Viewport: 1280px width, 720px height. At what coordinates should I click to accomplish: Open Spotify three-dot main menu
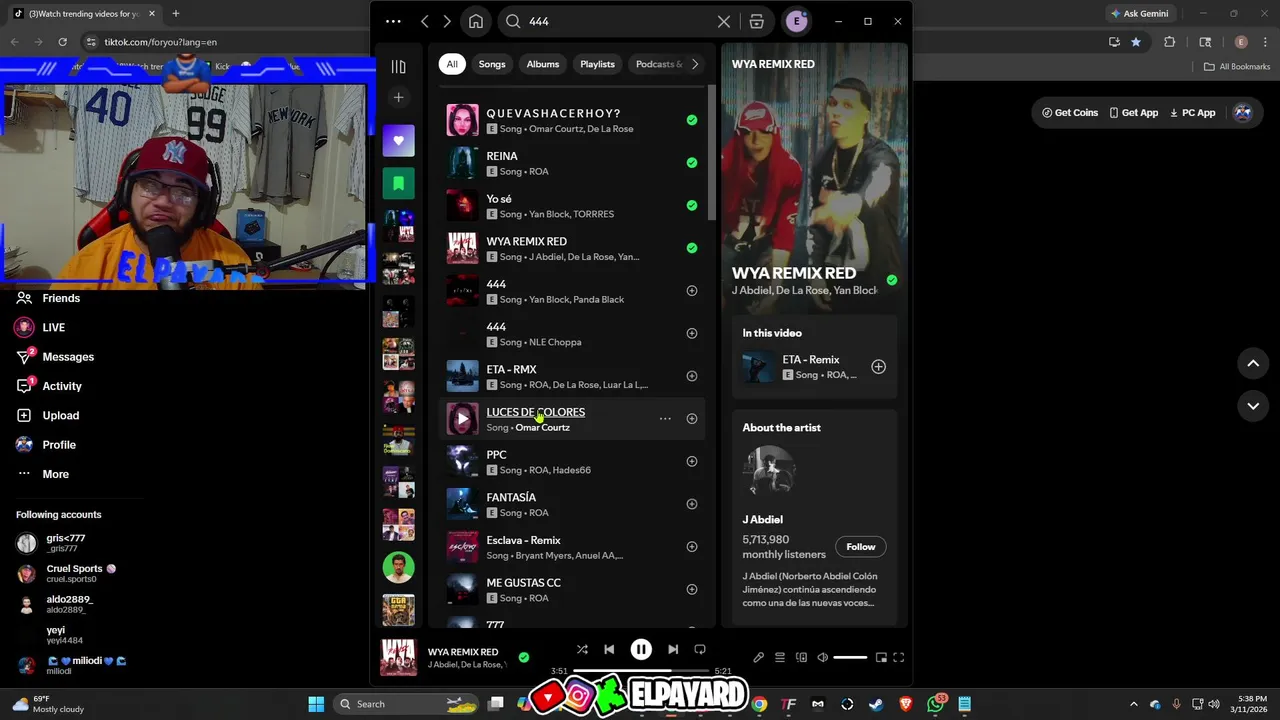tap(393, 21)
